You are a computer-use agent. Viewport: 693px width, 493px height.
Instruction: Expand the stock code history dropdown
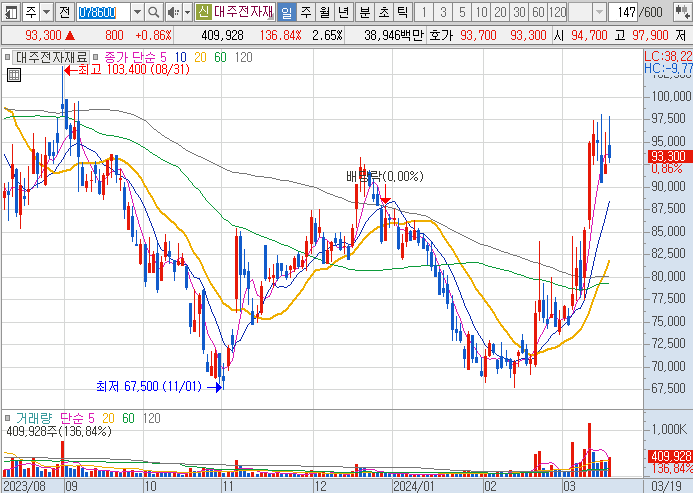[x=137, y=12]
